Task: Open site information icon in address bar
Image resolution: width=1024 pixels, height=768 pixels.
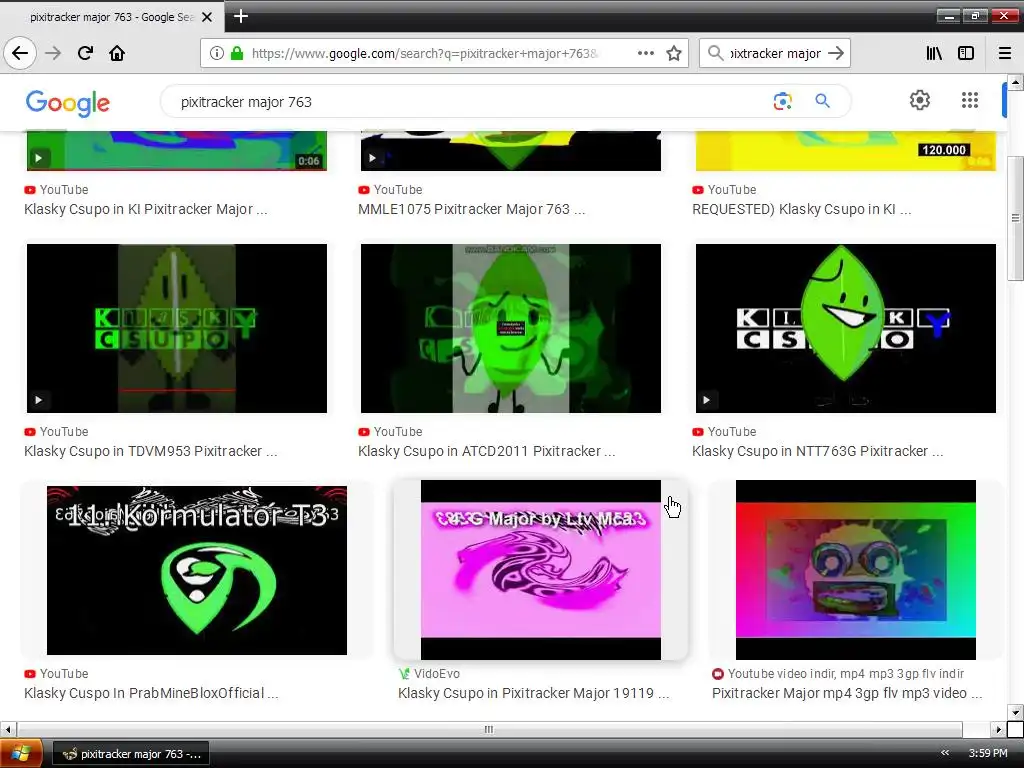Action: (x=217, y=53)
